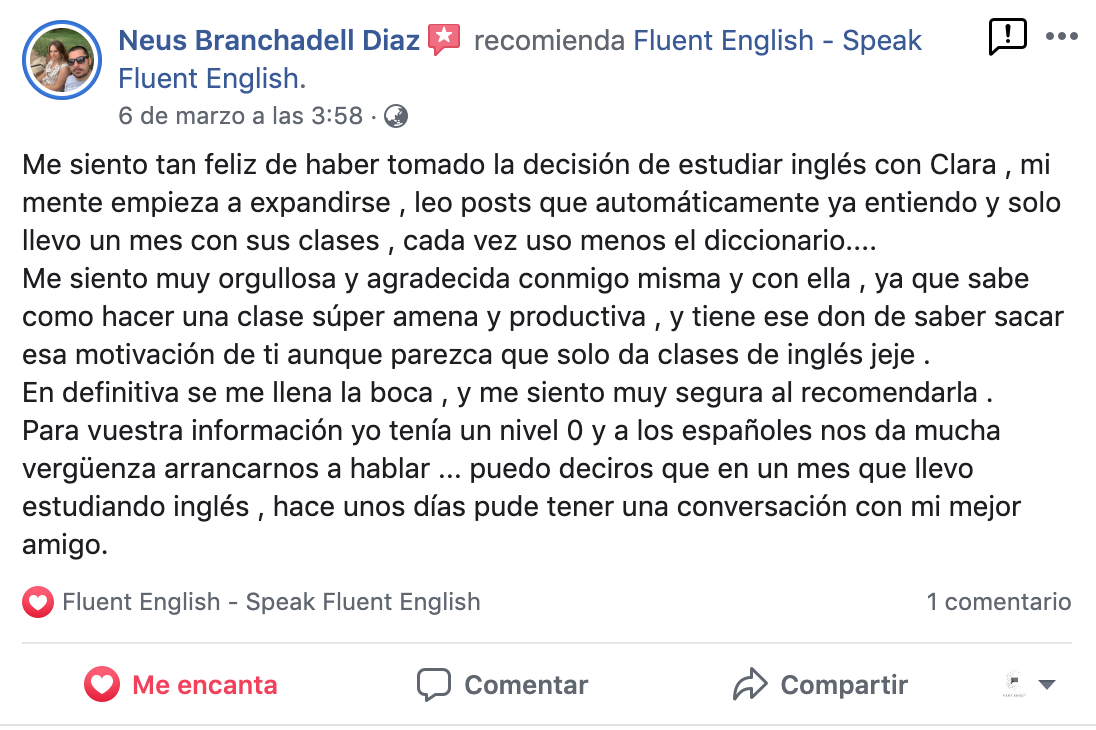Image resolution: width=1096 pixels, height=730 pixels.
Task: Click the review text body
Action: click(x=545, y=355)
